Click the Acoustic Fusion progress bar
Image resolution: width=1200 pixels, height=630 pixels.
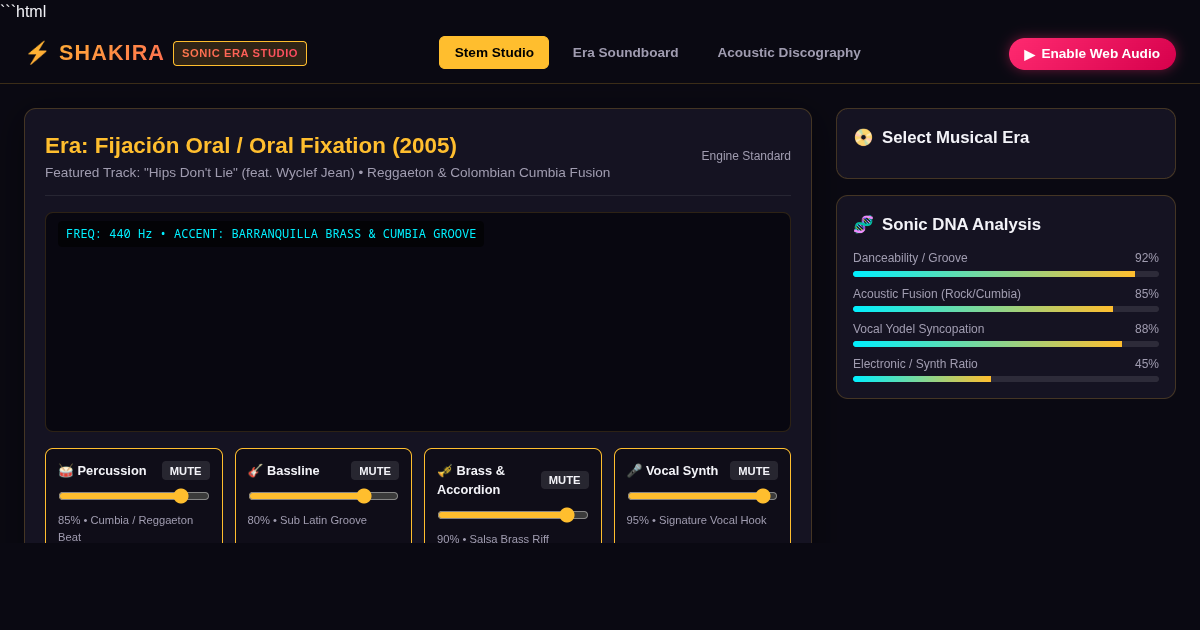point(1006,309)
